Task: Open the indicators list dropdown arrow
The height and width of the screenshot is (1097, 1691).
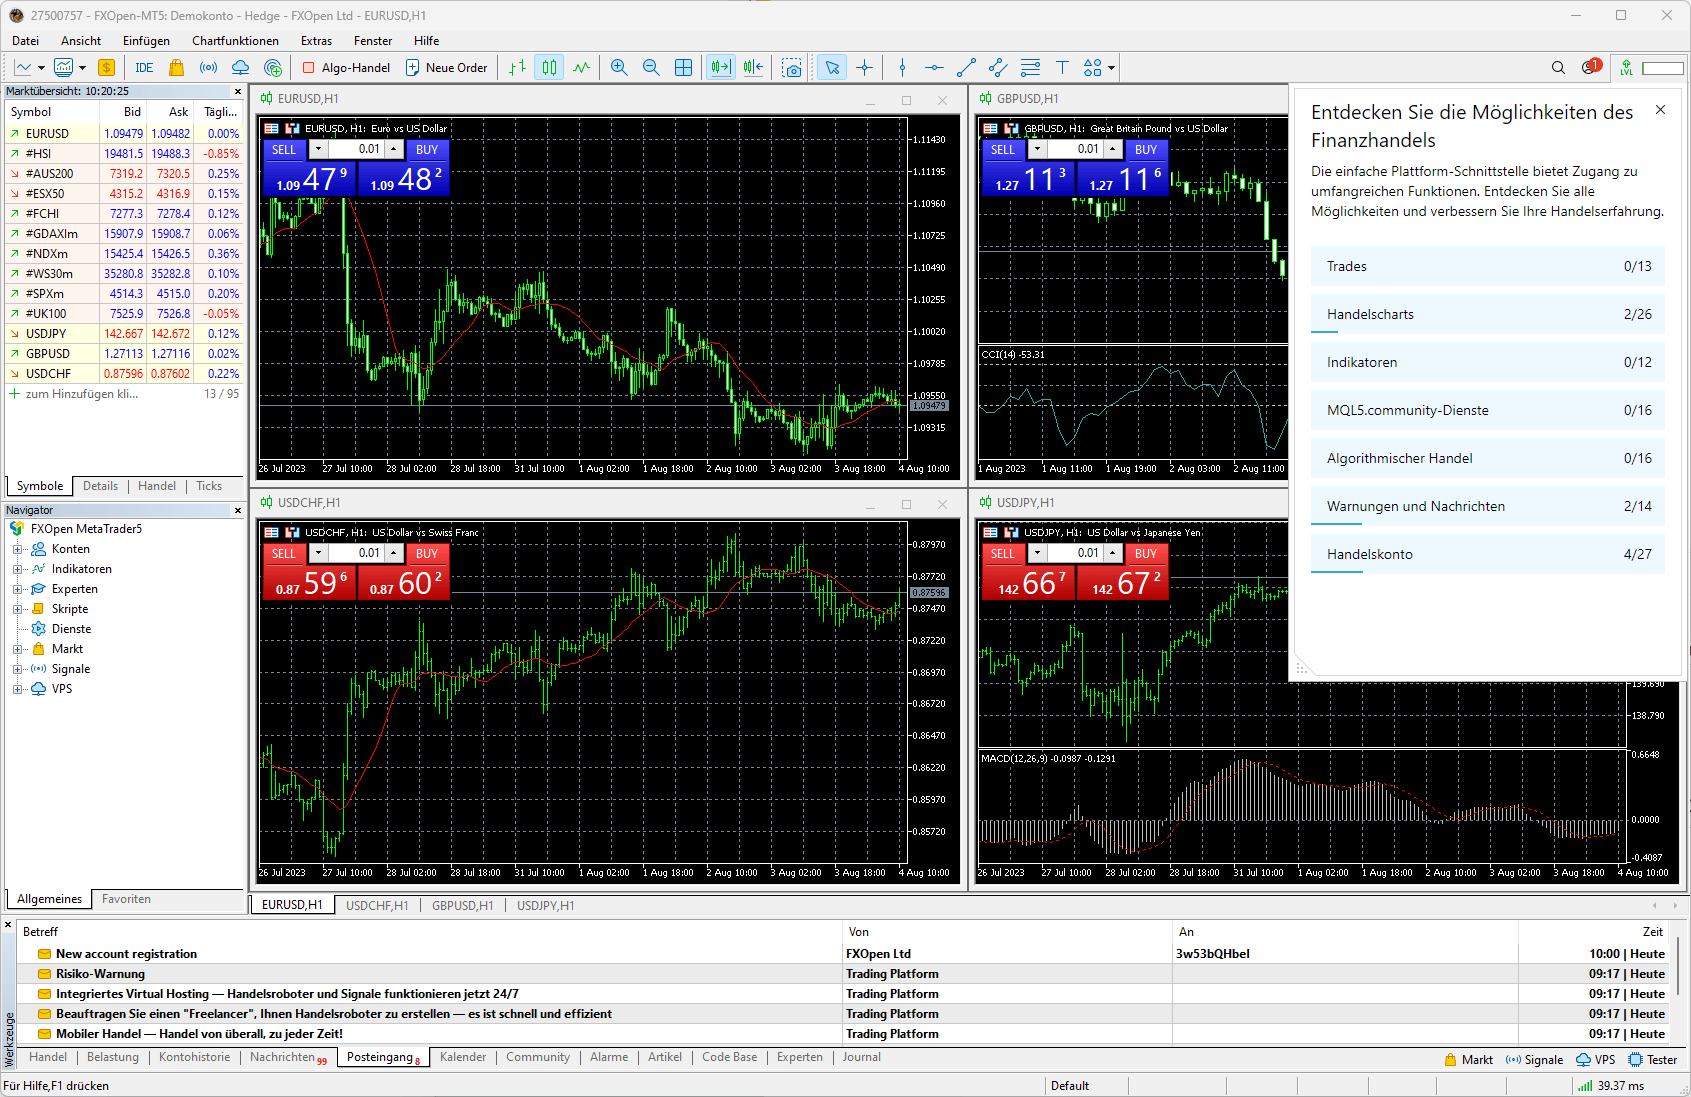Action: (x=82, y=68)
